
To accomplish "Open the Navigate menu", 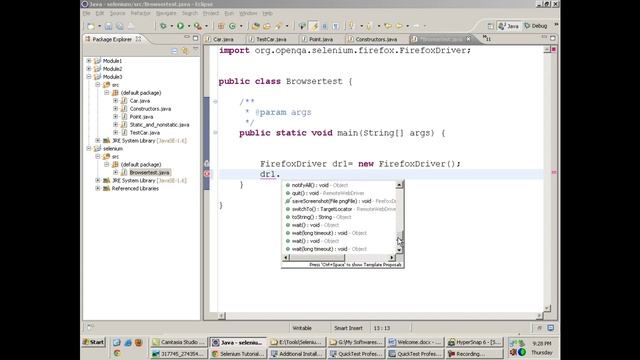I will (x=166, y=13).
